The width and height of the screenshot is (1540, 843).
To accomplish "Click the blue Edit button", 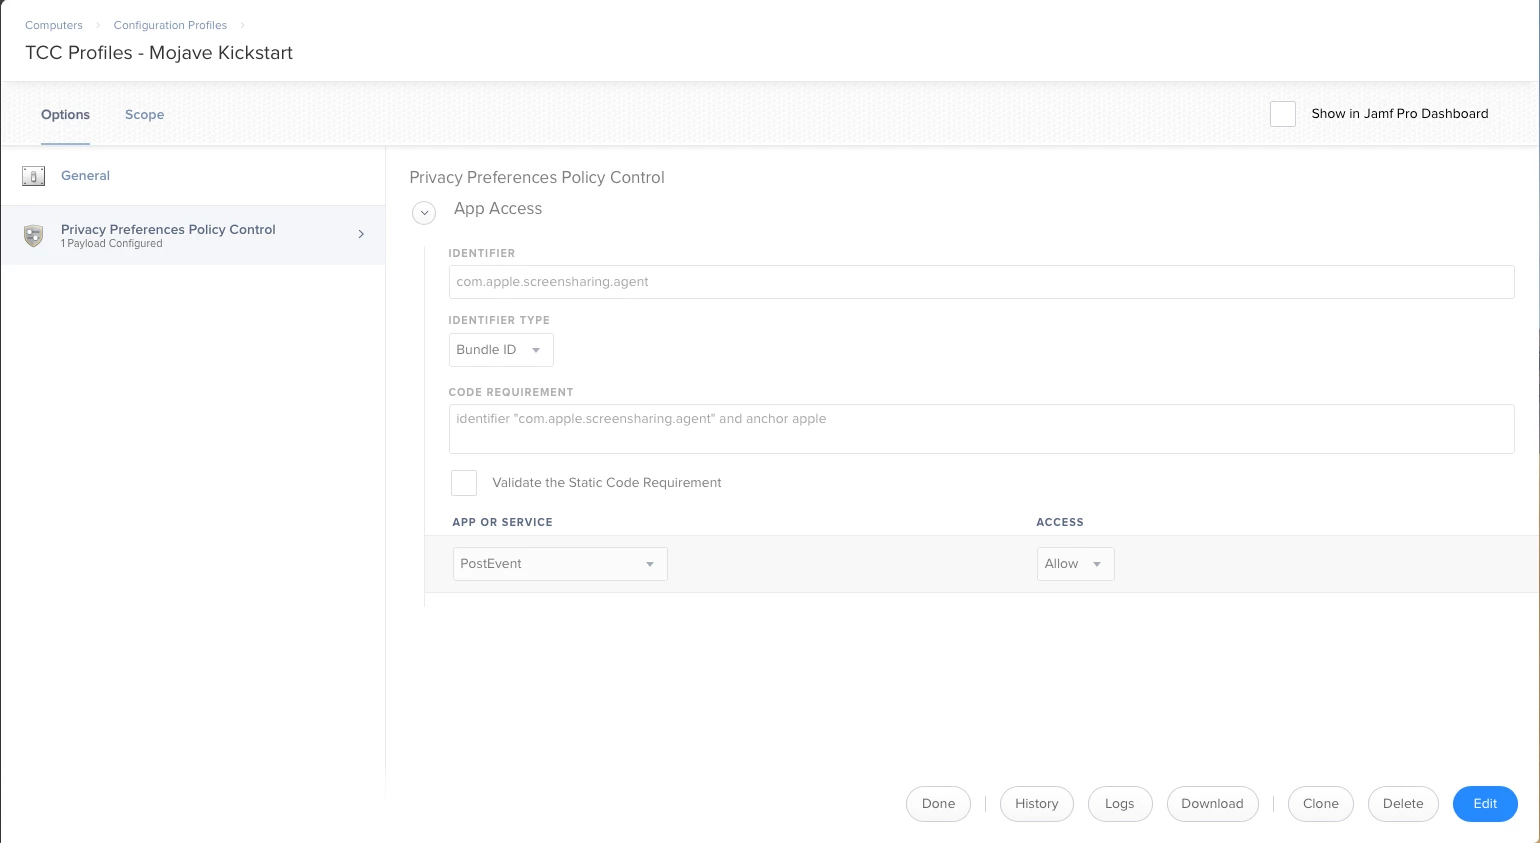I will (1485, 804).
